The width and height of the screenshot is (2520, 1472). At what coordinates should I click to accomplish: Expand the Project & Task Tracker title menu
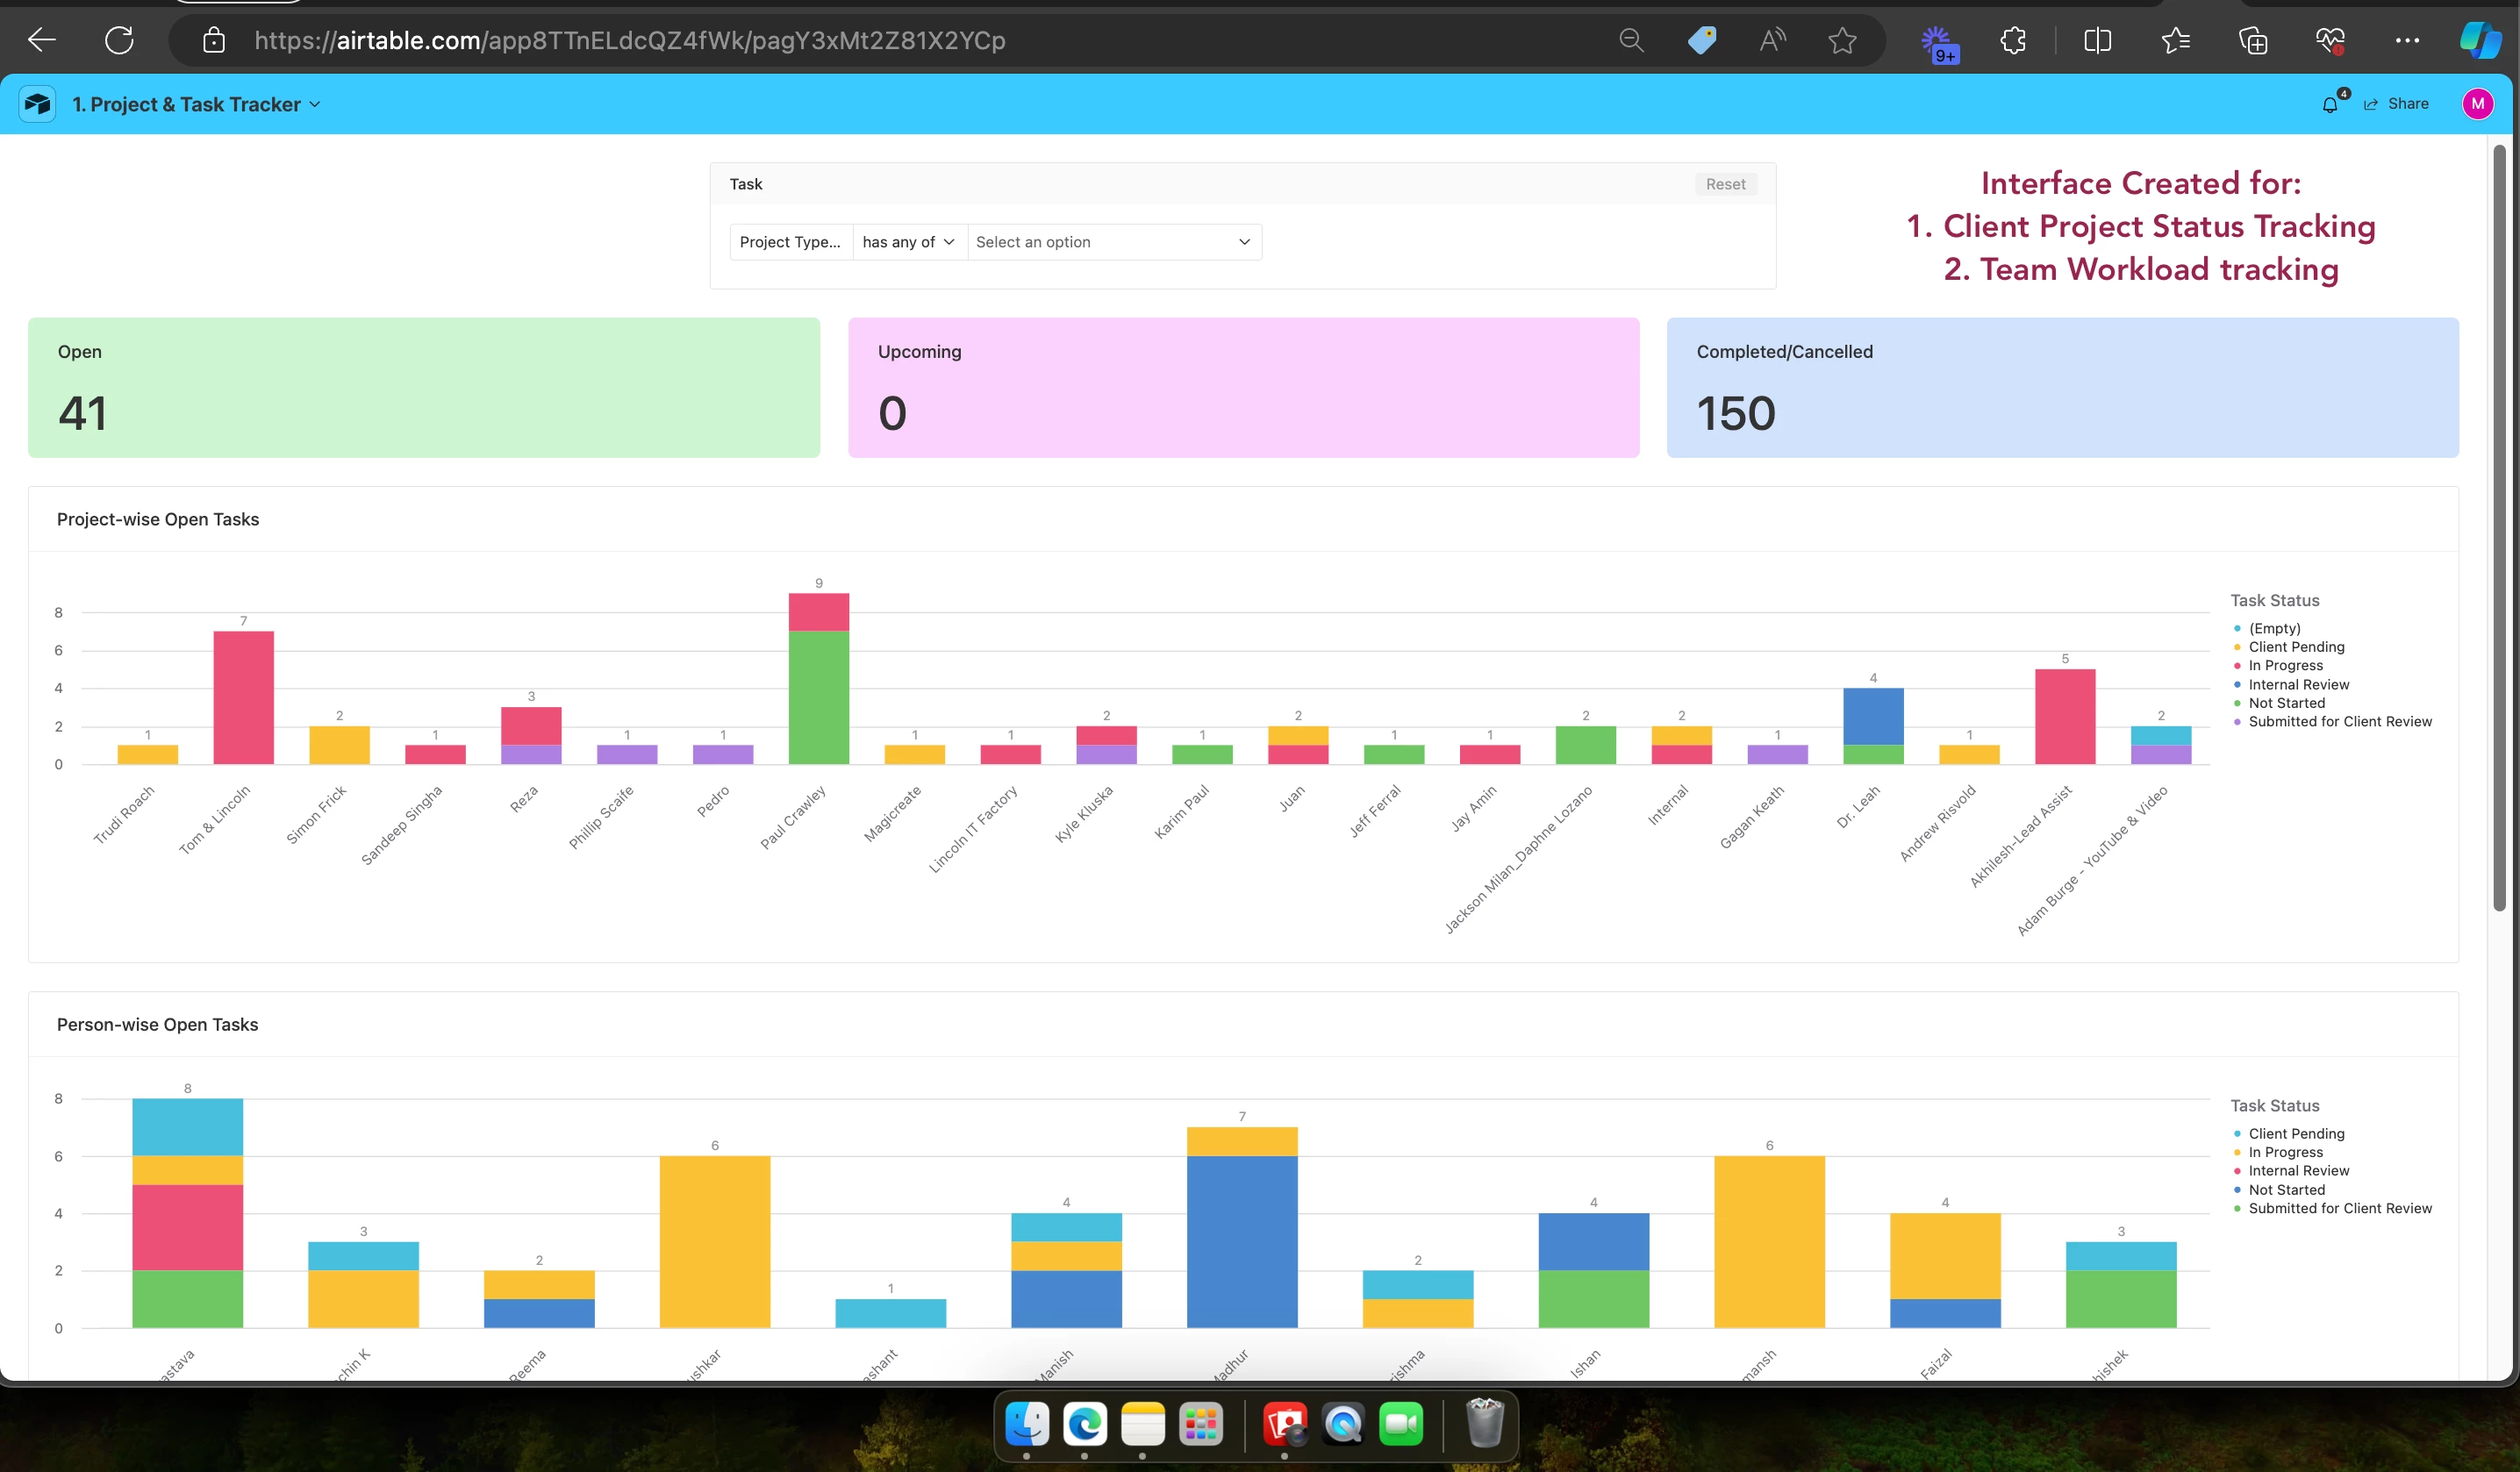pyautogui.click(x=196, y=105)
